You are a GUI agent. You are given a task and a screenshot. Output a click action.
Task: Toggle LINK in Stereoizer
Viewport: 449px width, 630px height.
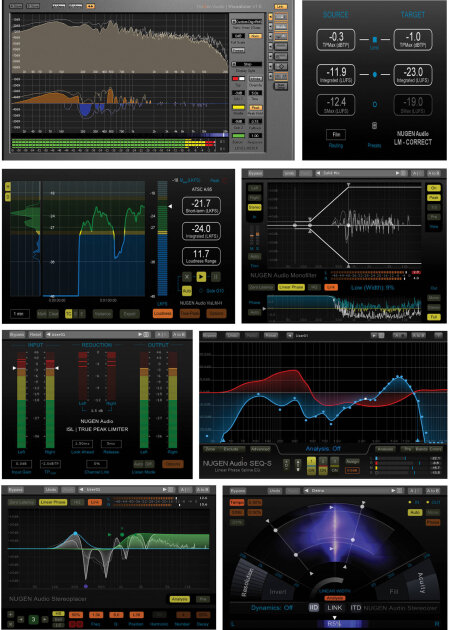point(335,608)
